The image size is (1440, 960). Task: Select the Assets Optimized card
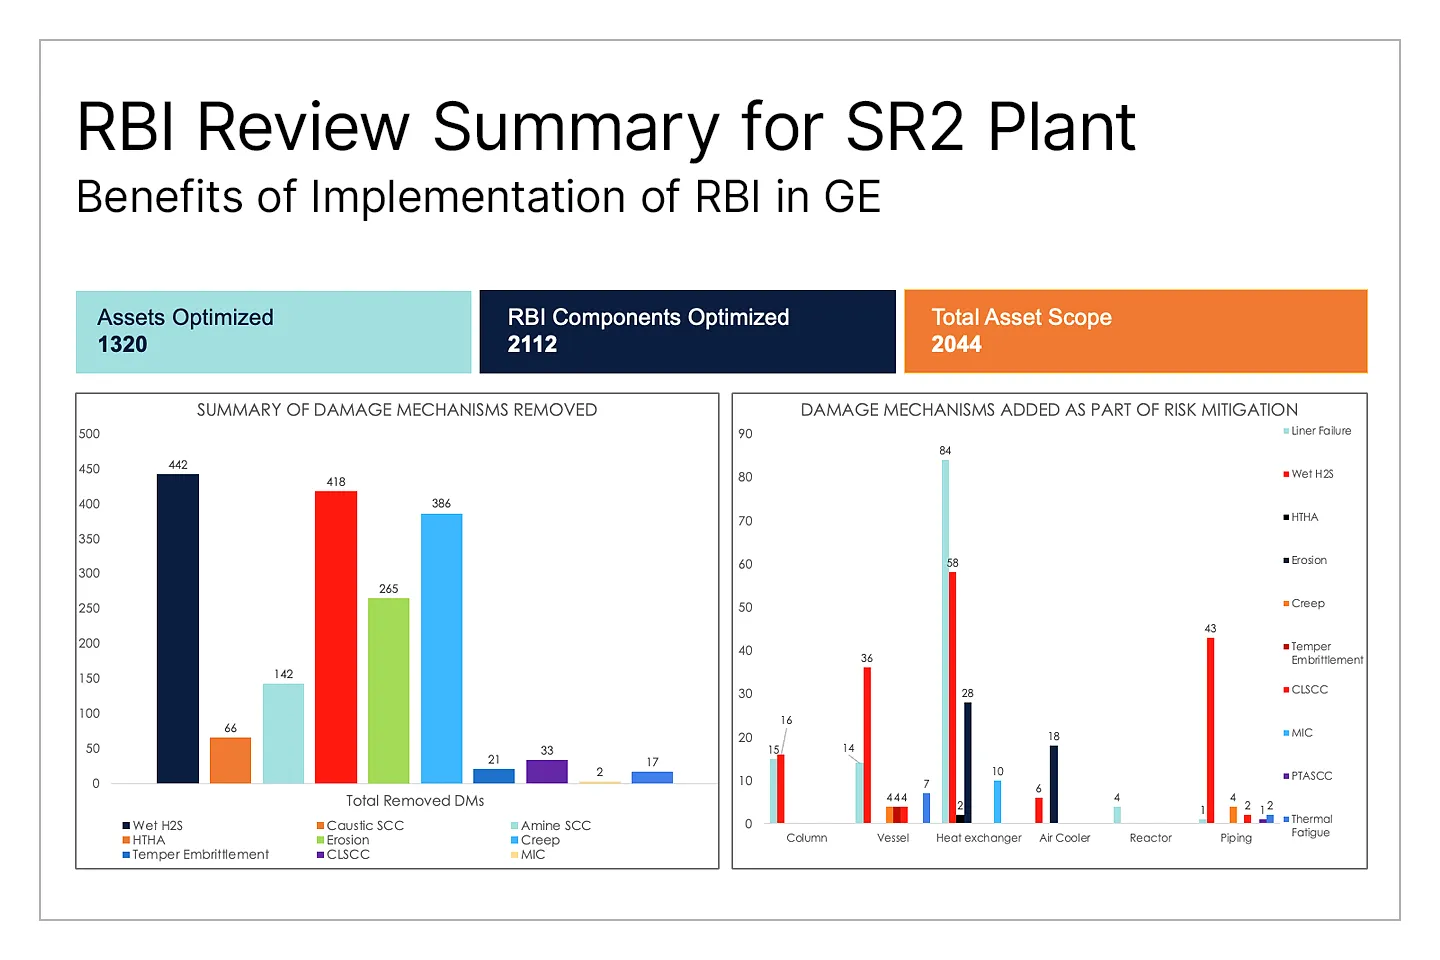(273, 331)
